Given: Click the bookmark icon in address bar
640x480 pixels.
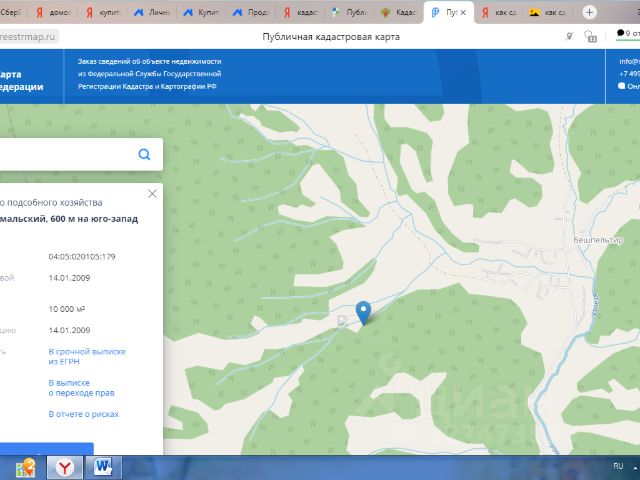Looking at the screenshot, I should pos(592,36).
